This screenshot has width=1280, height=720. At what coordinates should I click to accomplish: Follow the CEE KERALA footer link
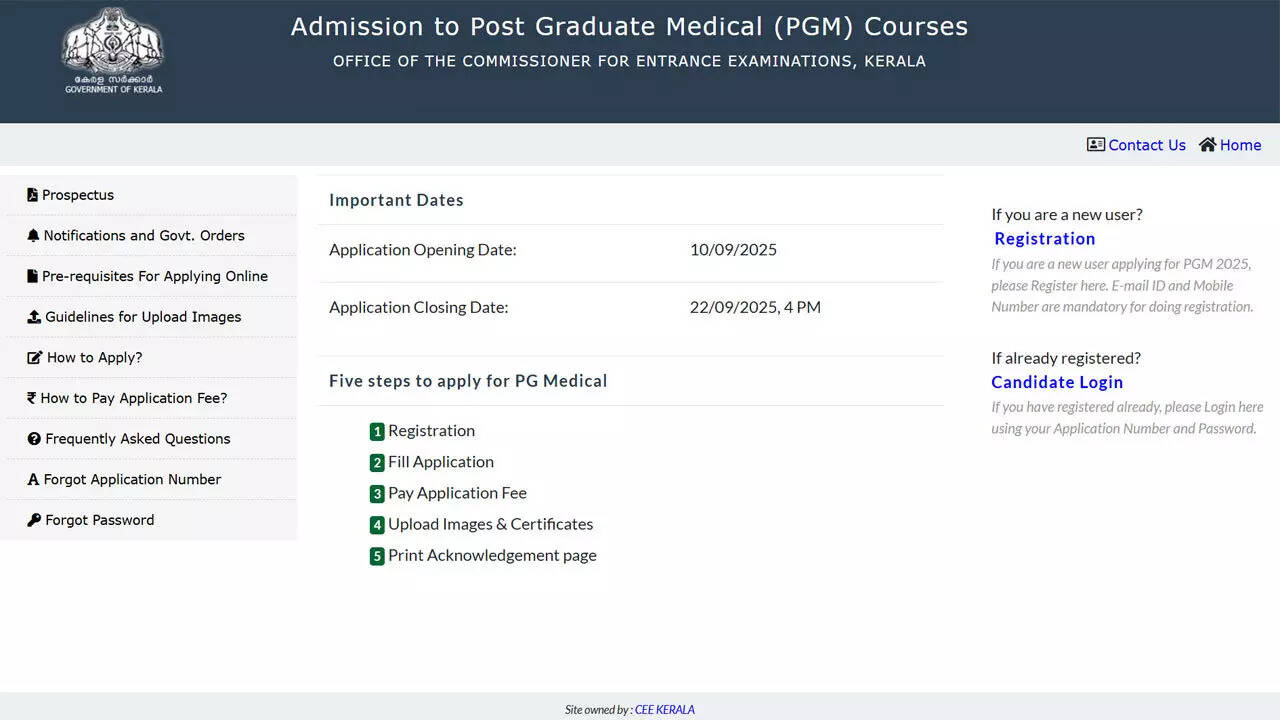pos(664,710)
